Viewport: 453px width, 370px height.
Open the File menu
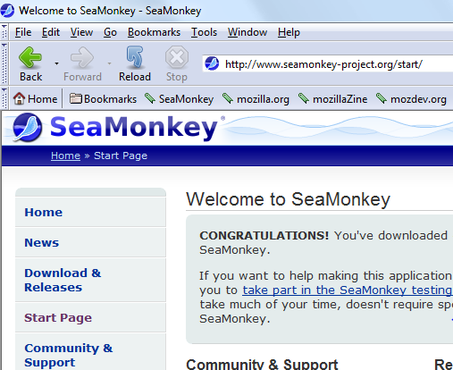23,32
